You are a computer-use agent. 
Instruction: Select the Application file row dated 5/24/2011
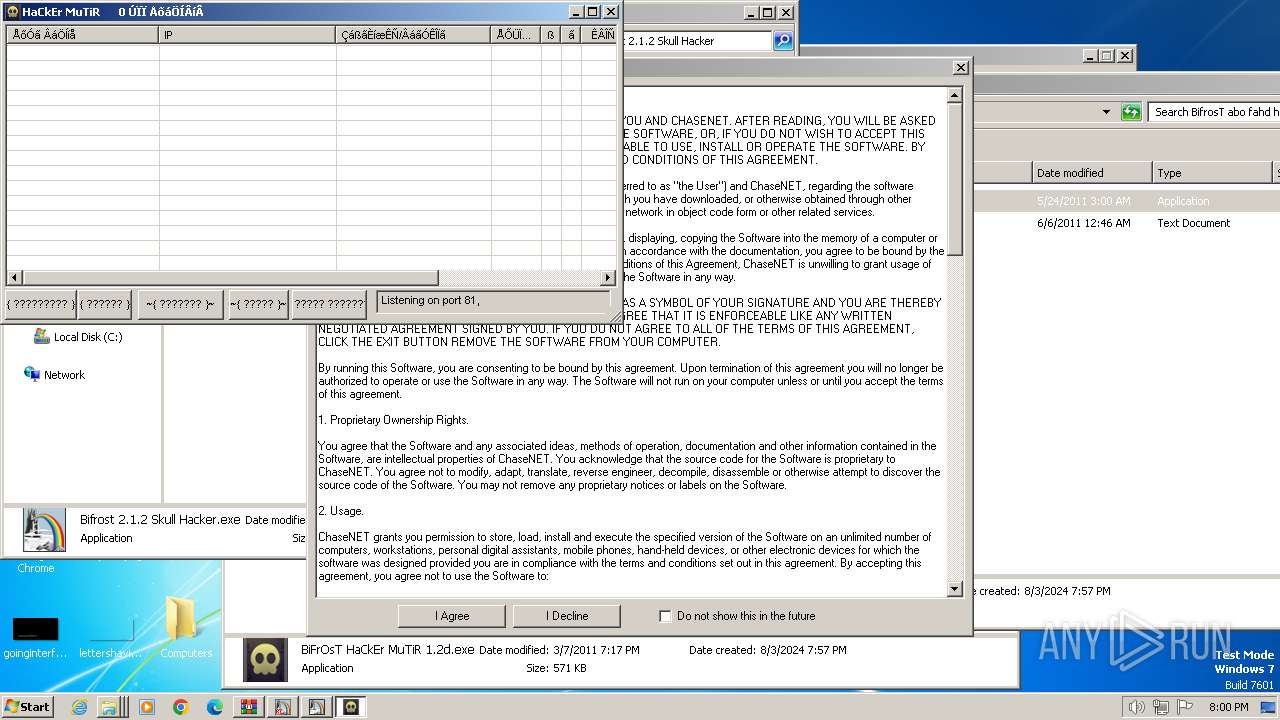pos(1127,201)
